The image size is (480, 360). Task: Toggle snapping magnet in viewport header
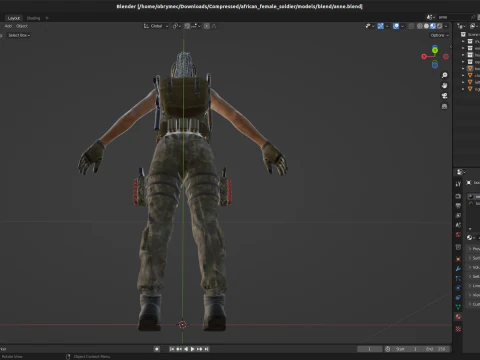pyautogui.click(x=187, y=26)
